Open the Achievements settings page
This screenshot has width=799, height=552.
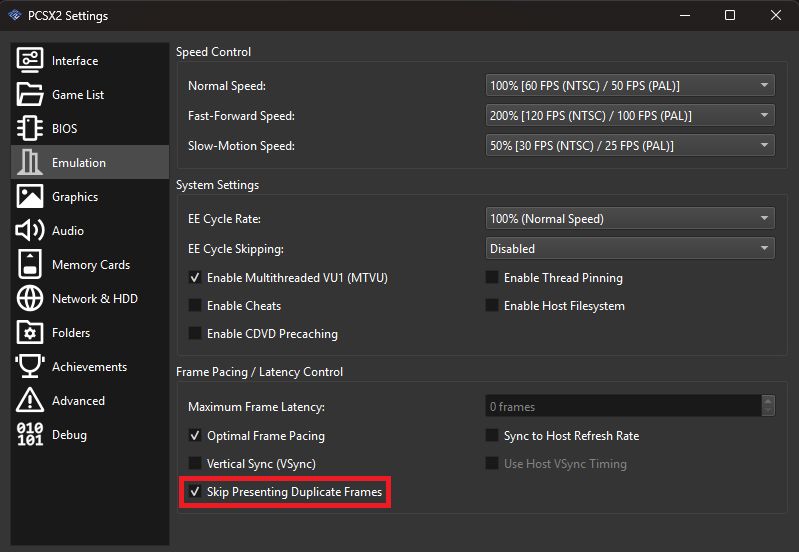[x=90, y=366]
